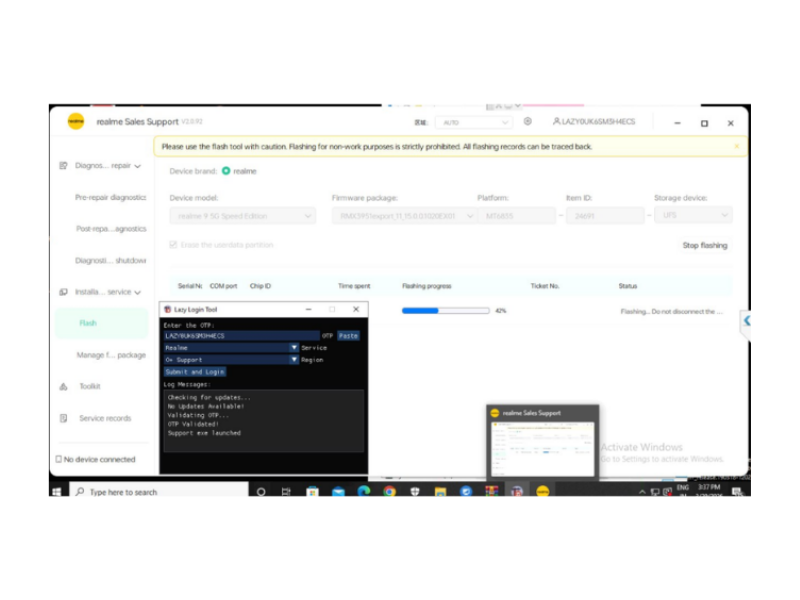Close the Lazy Login Tool window
Viewport: 800px width, 600px height.
[x=356, y=309]
